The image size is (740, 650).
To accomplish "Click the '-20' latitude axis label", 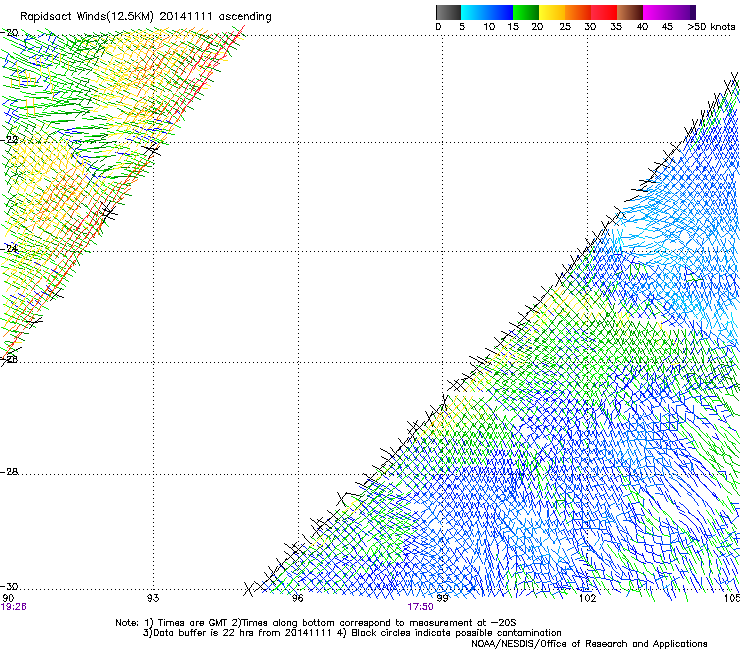I will (9, 33).
